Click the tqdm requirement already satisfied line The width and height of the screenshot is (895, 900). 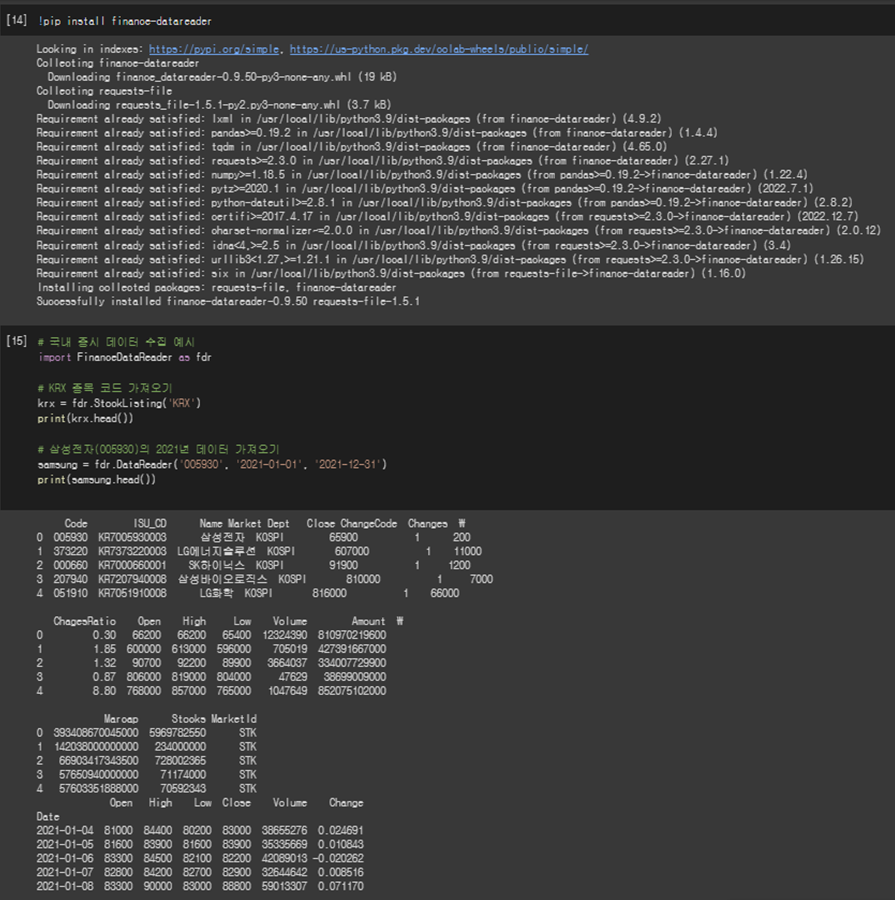click(x=352, y=146)
